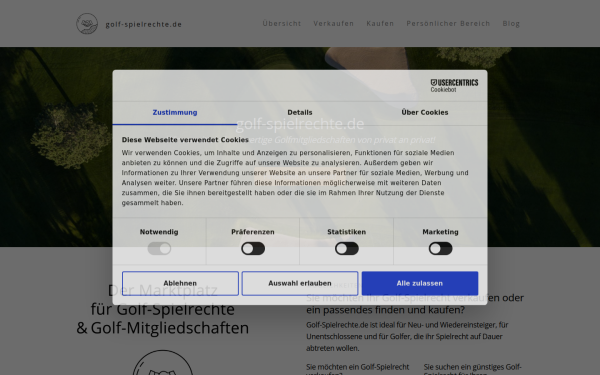The width and height of the screenshot is (600, 375).
Task: Open the Über Cookies tab
Action: coord(425,112)
